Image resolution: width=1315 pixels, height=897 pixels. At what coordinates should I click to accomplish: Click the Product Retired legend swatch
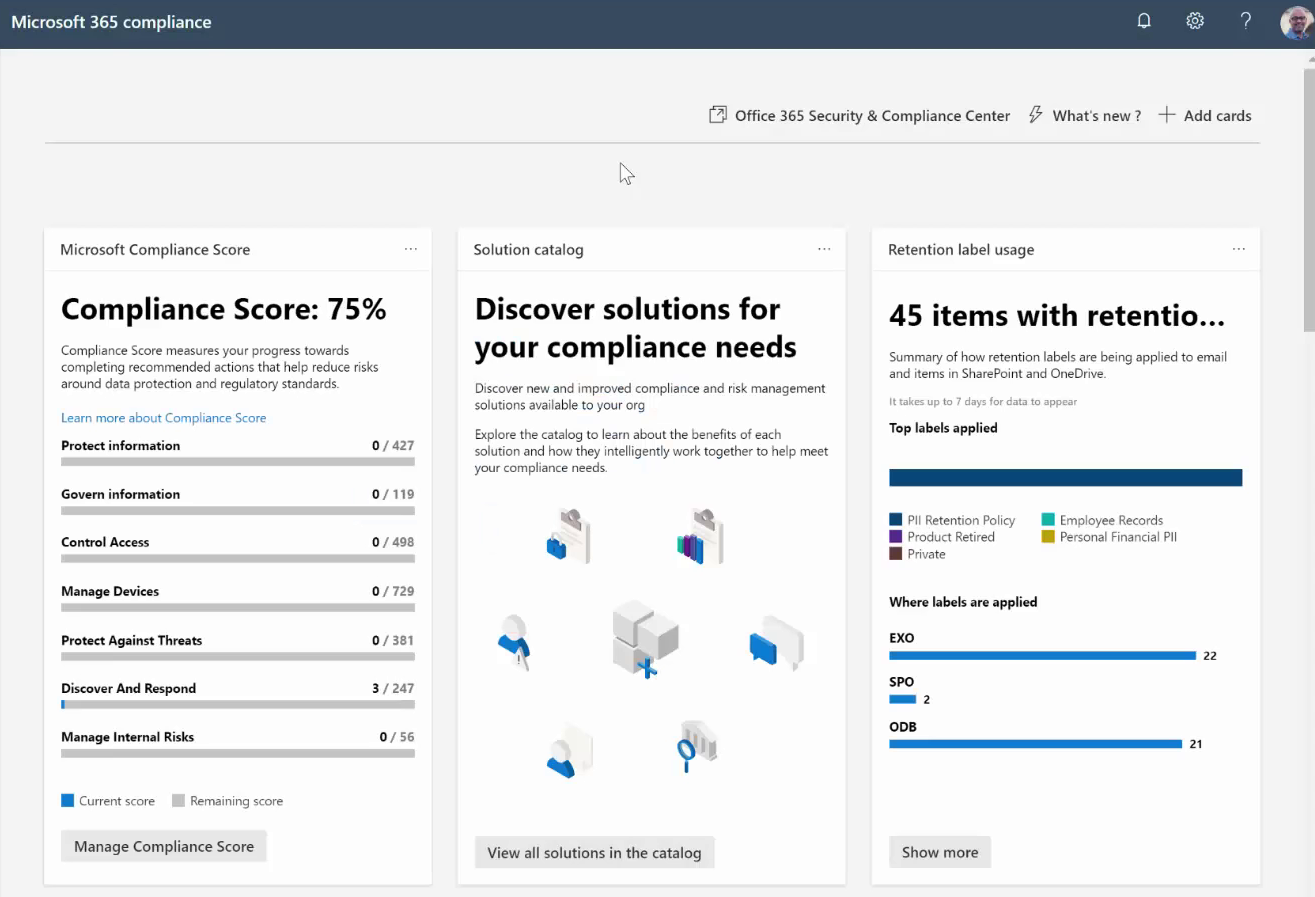[x=896, y=537]
